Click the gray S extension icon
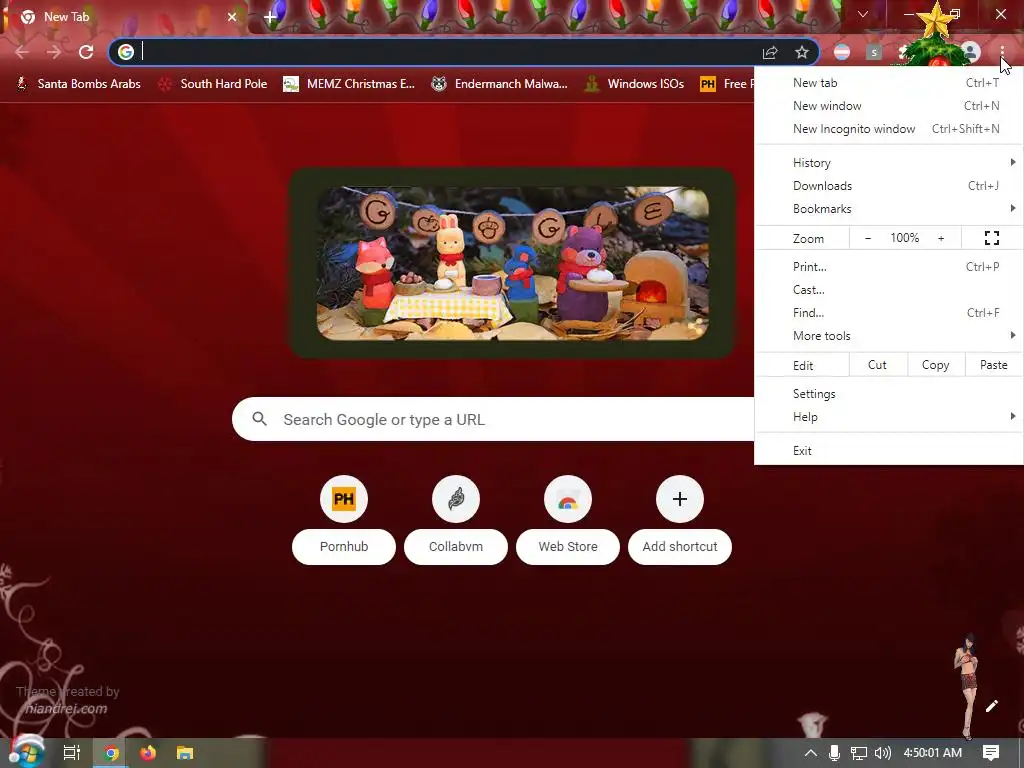 tap(874, 52)
